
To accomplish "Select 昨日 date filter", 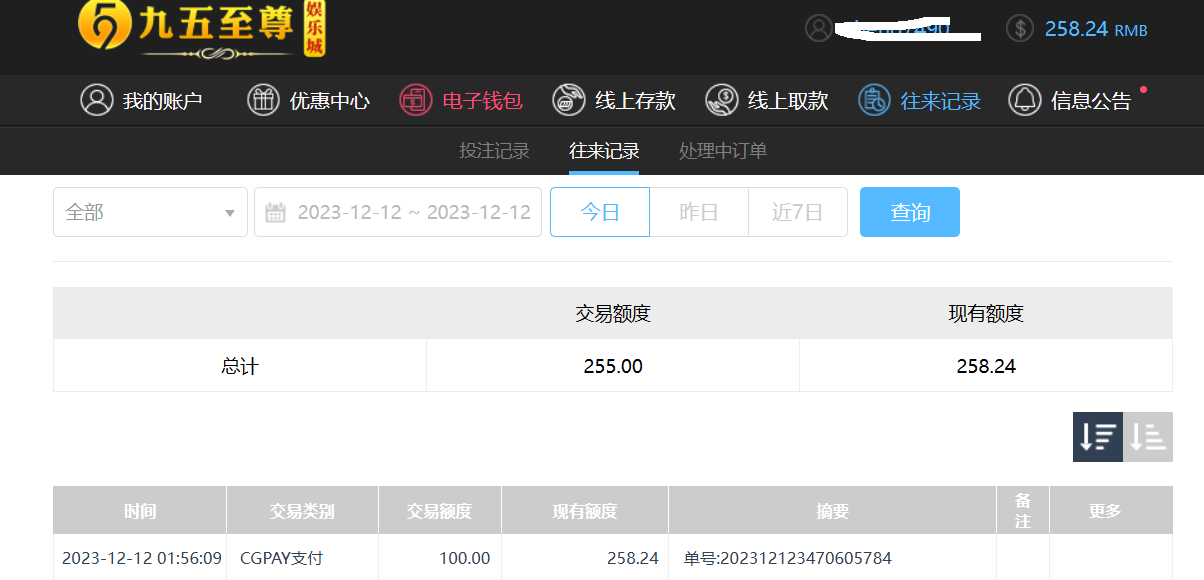I will coord(699,212).
